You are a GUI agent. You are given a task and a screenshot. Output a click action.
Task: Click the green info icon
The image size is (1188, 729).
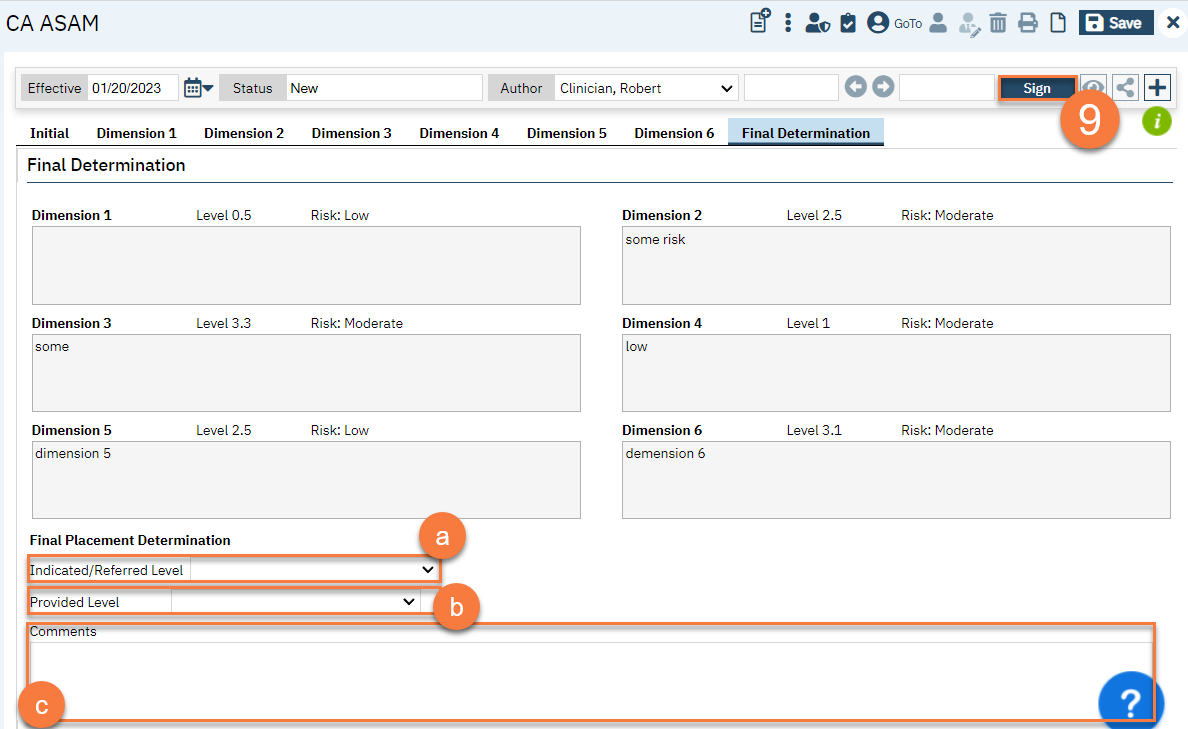click(1157, 122)
